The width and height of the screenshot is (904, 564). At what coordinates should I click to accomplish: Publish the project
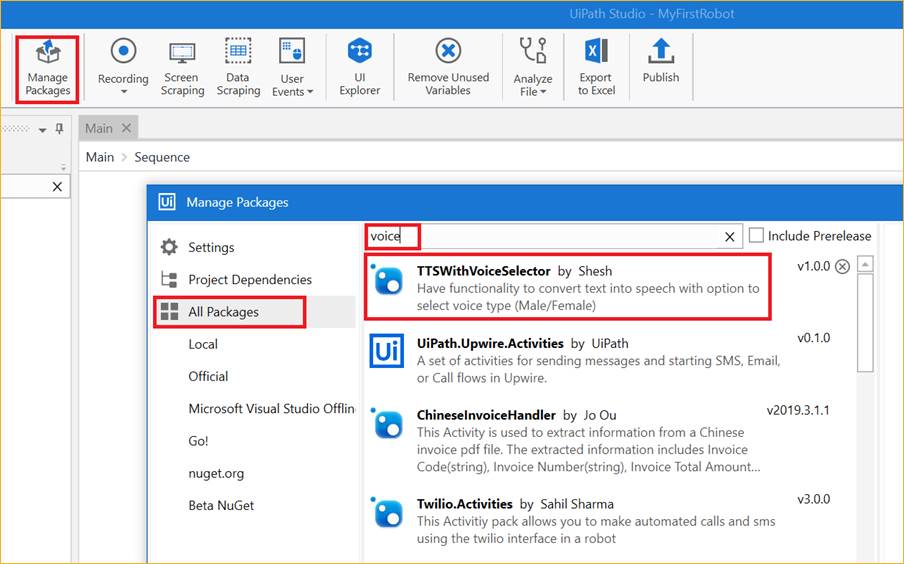tap(661, 62)
